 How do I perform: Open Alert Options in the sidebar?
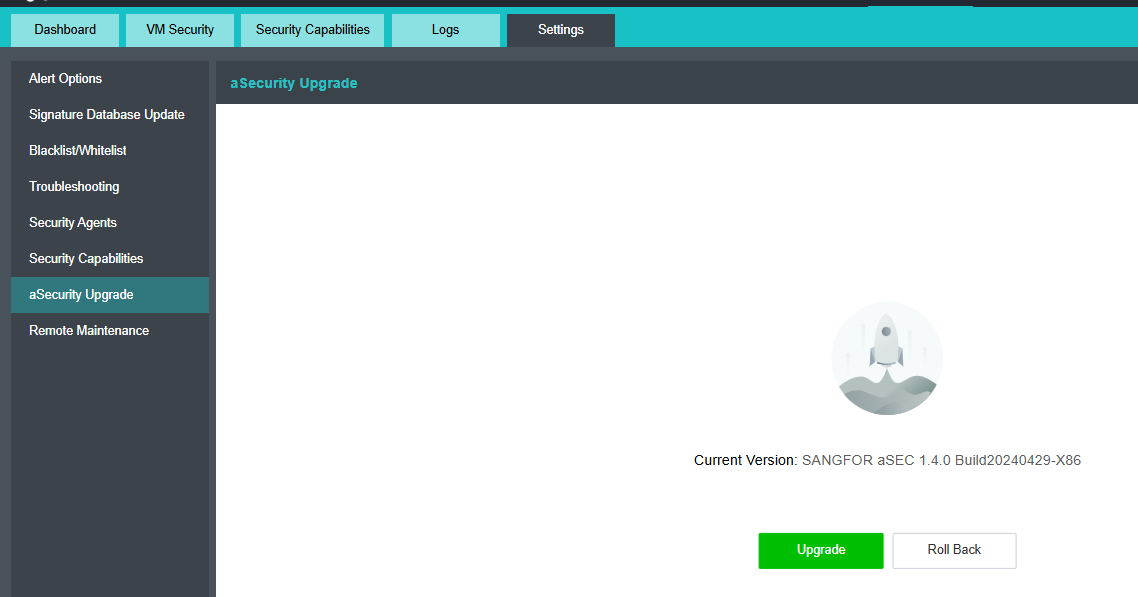[x=66, y=79]
